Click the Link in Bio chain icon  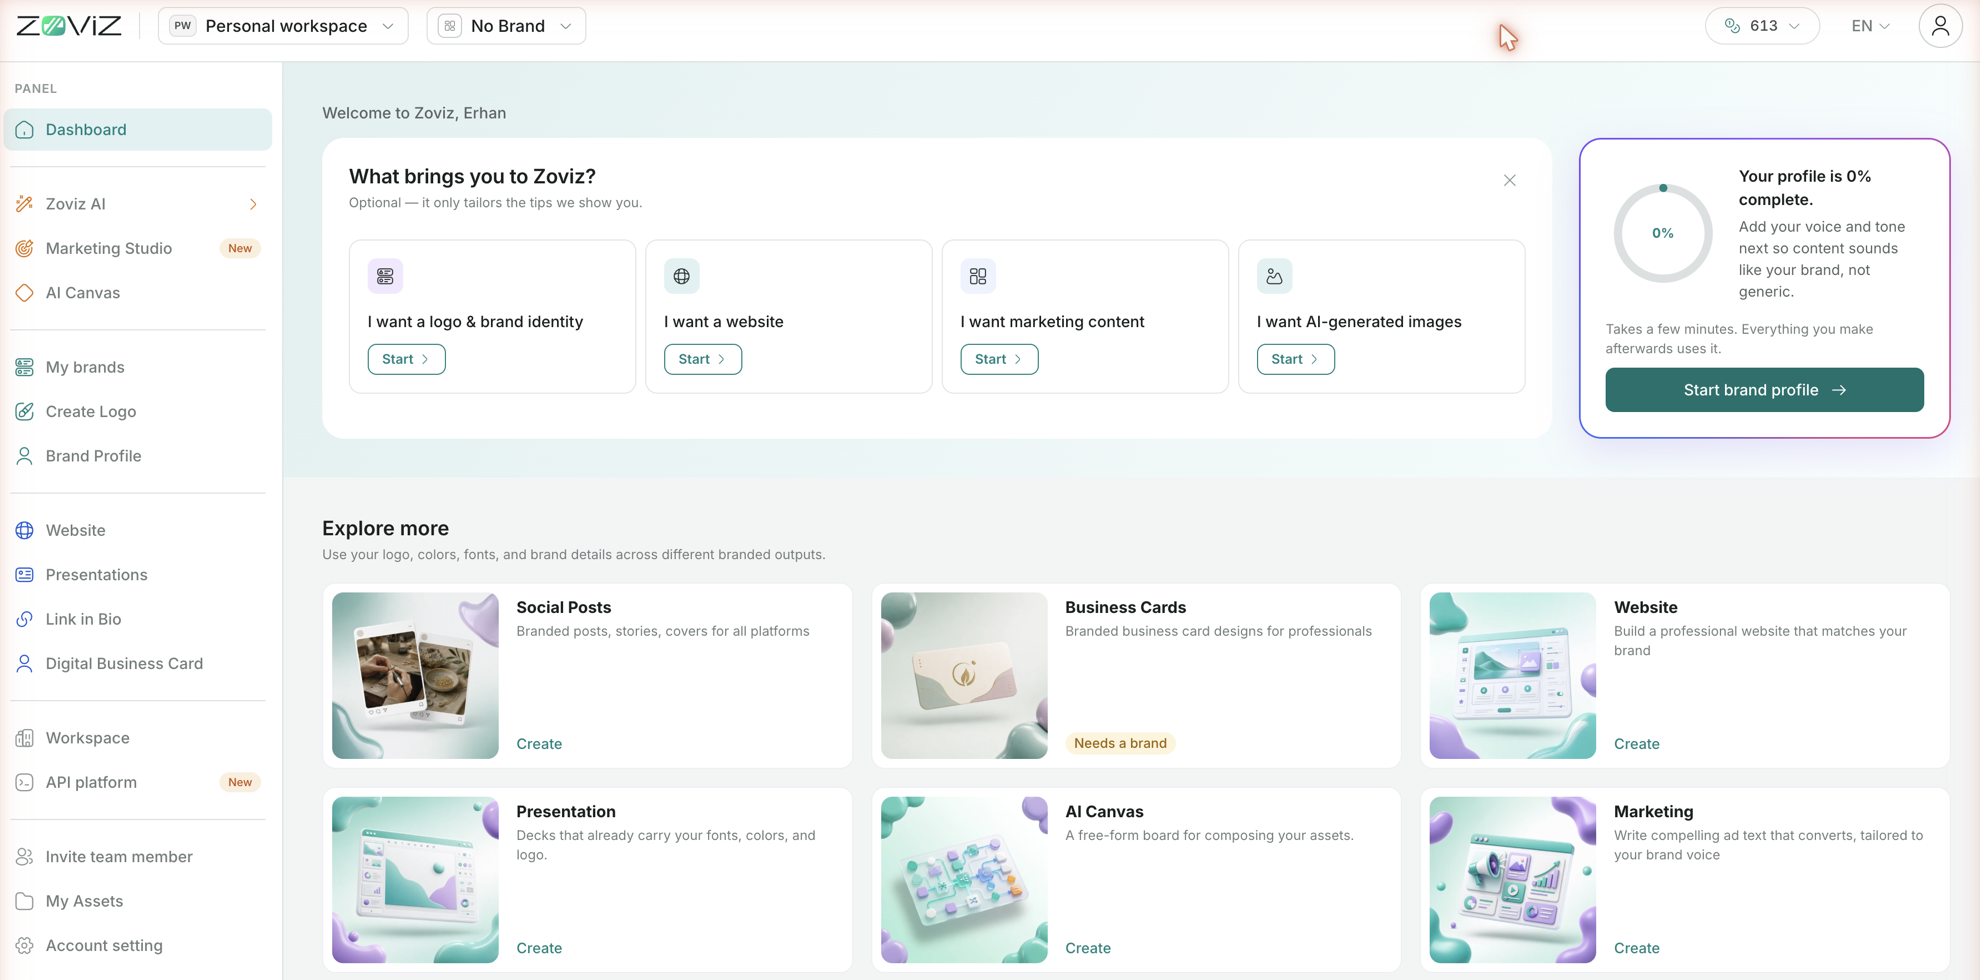click(x=25, y=619)
